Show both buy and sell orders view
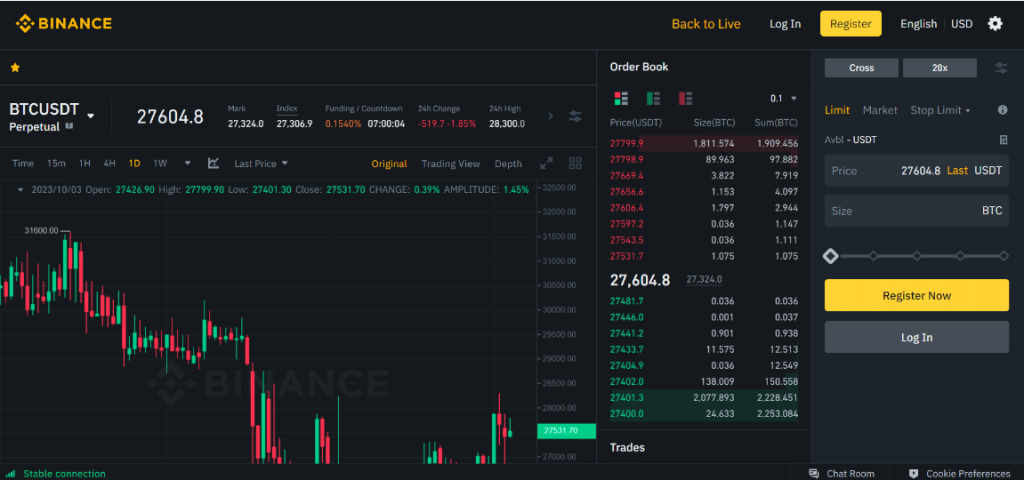The height and width of the screenshot is (480, 1024). pyautogui.click(x=621, y=98)
